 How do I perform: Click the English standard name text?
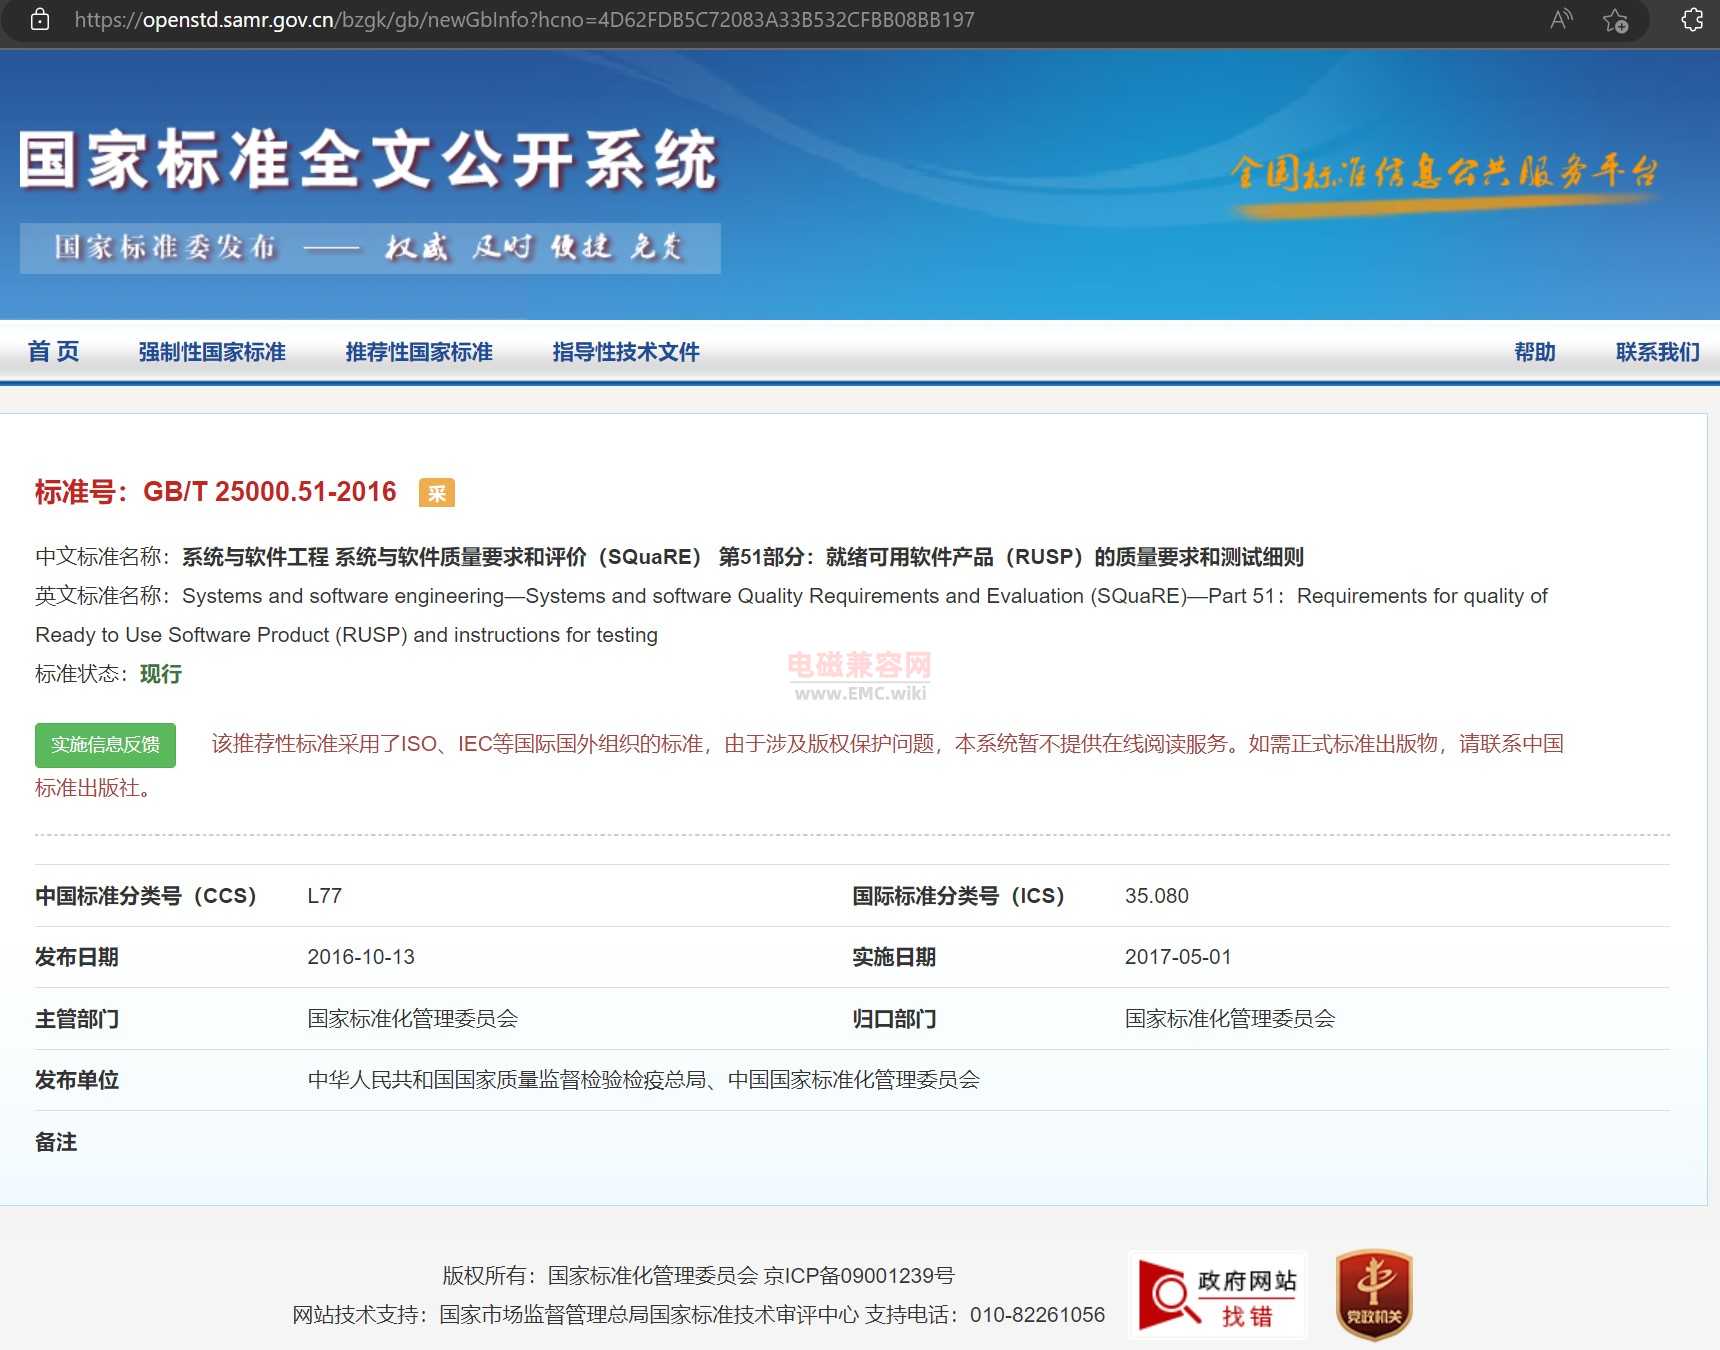(x=791, y=615)
